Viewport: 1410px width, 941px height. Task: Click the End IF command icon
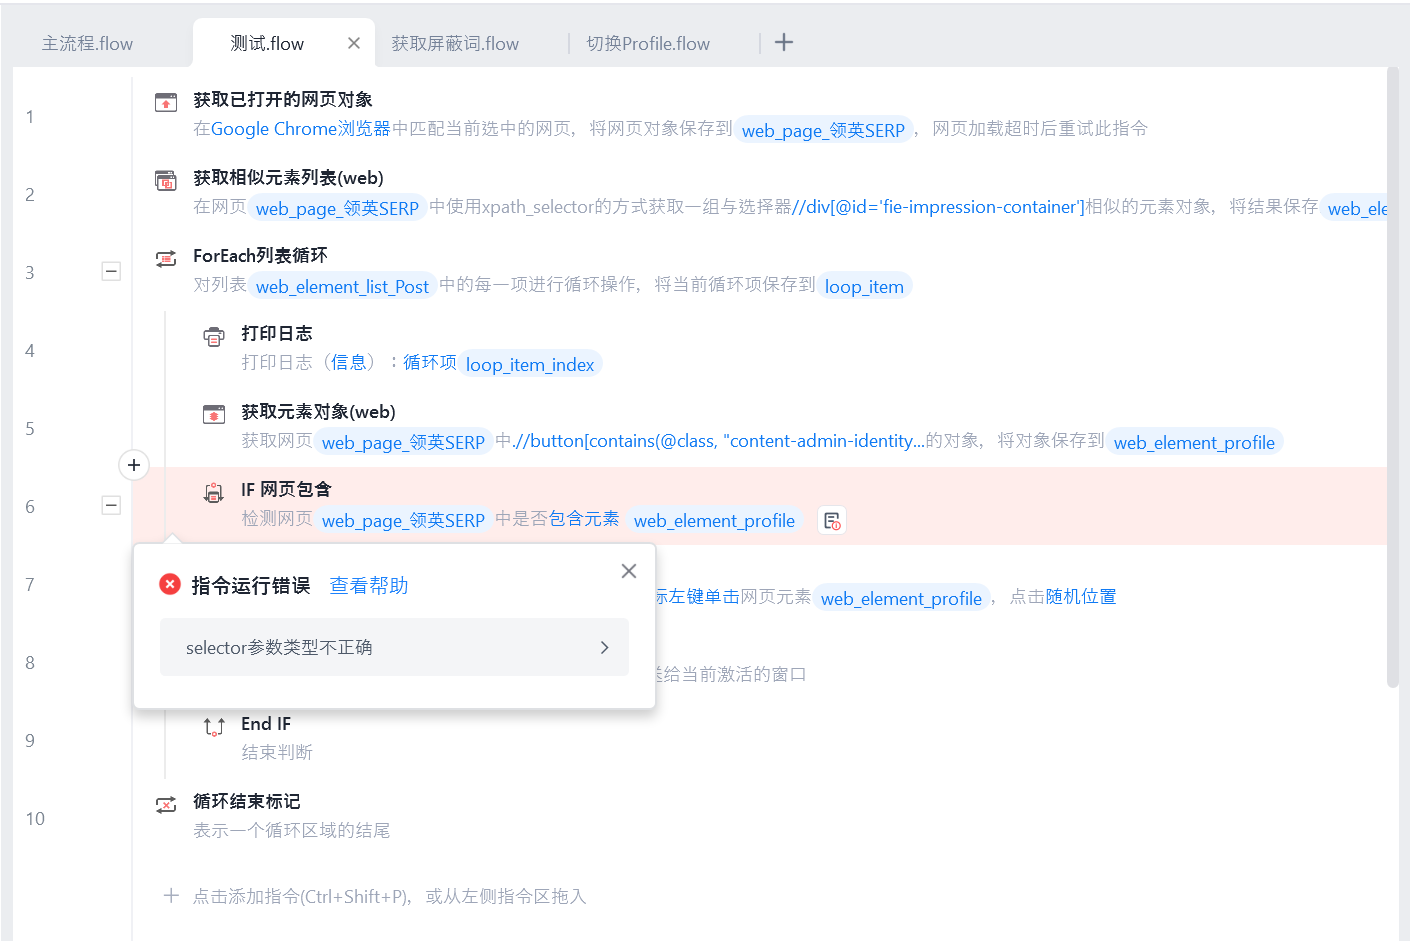click(214, 726)
